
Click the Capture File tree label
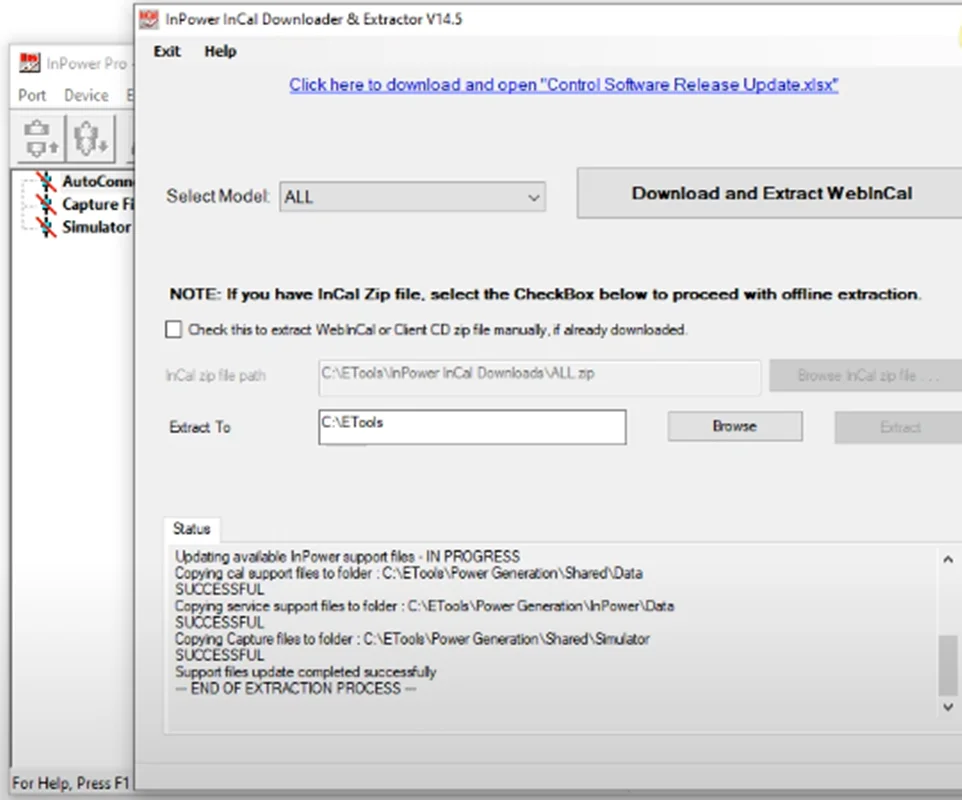click(x=98, y=204)
